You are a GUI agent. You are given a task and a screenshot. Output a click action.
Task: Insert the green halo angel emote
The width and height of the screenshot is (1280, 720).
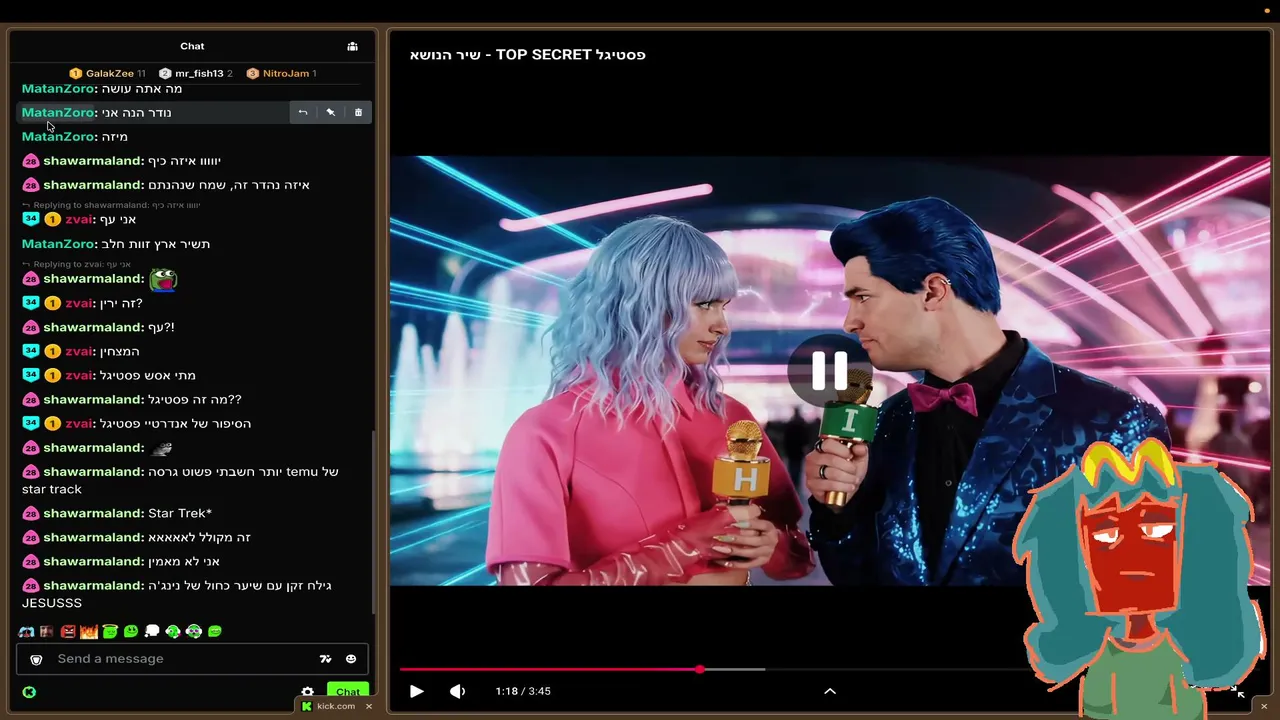(x=110, y=631)
